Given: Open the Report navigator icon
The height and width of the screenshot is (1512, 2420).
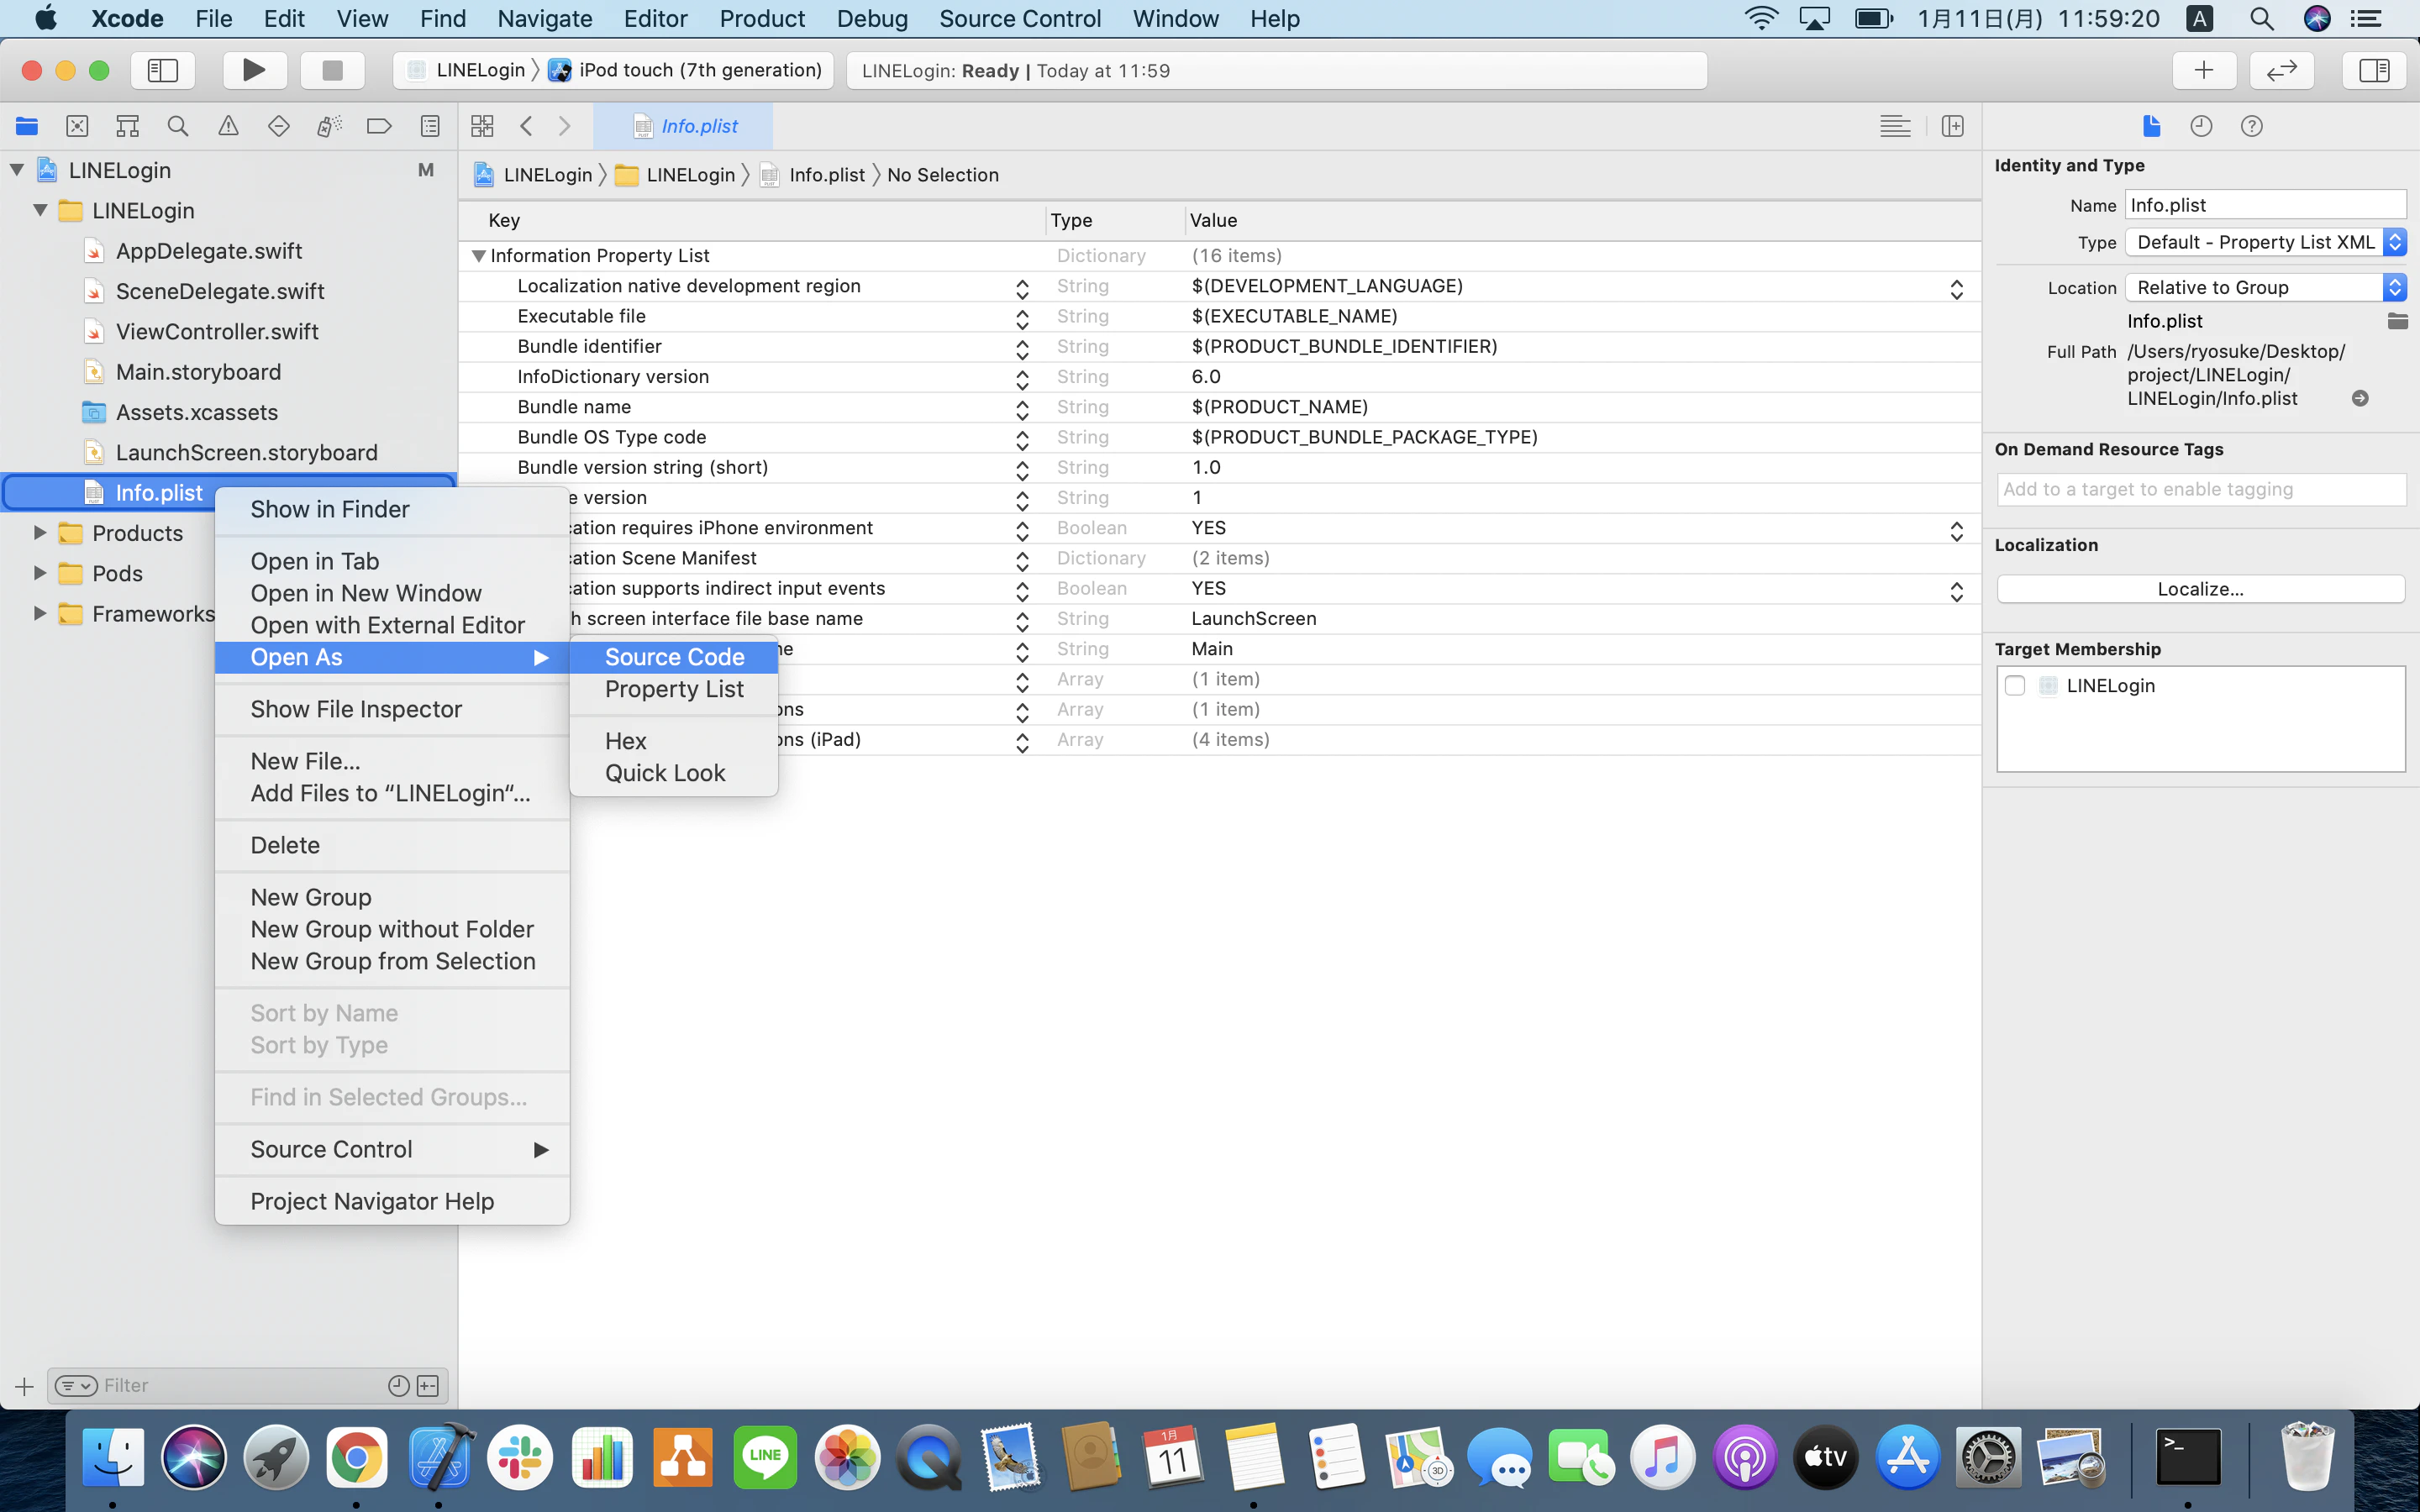Looking at the screenshot, I should tap(430, 126).
